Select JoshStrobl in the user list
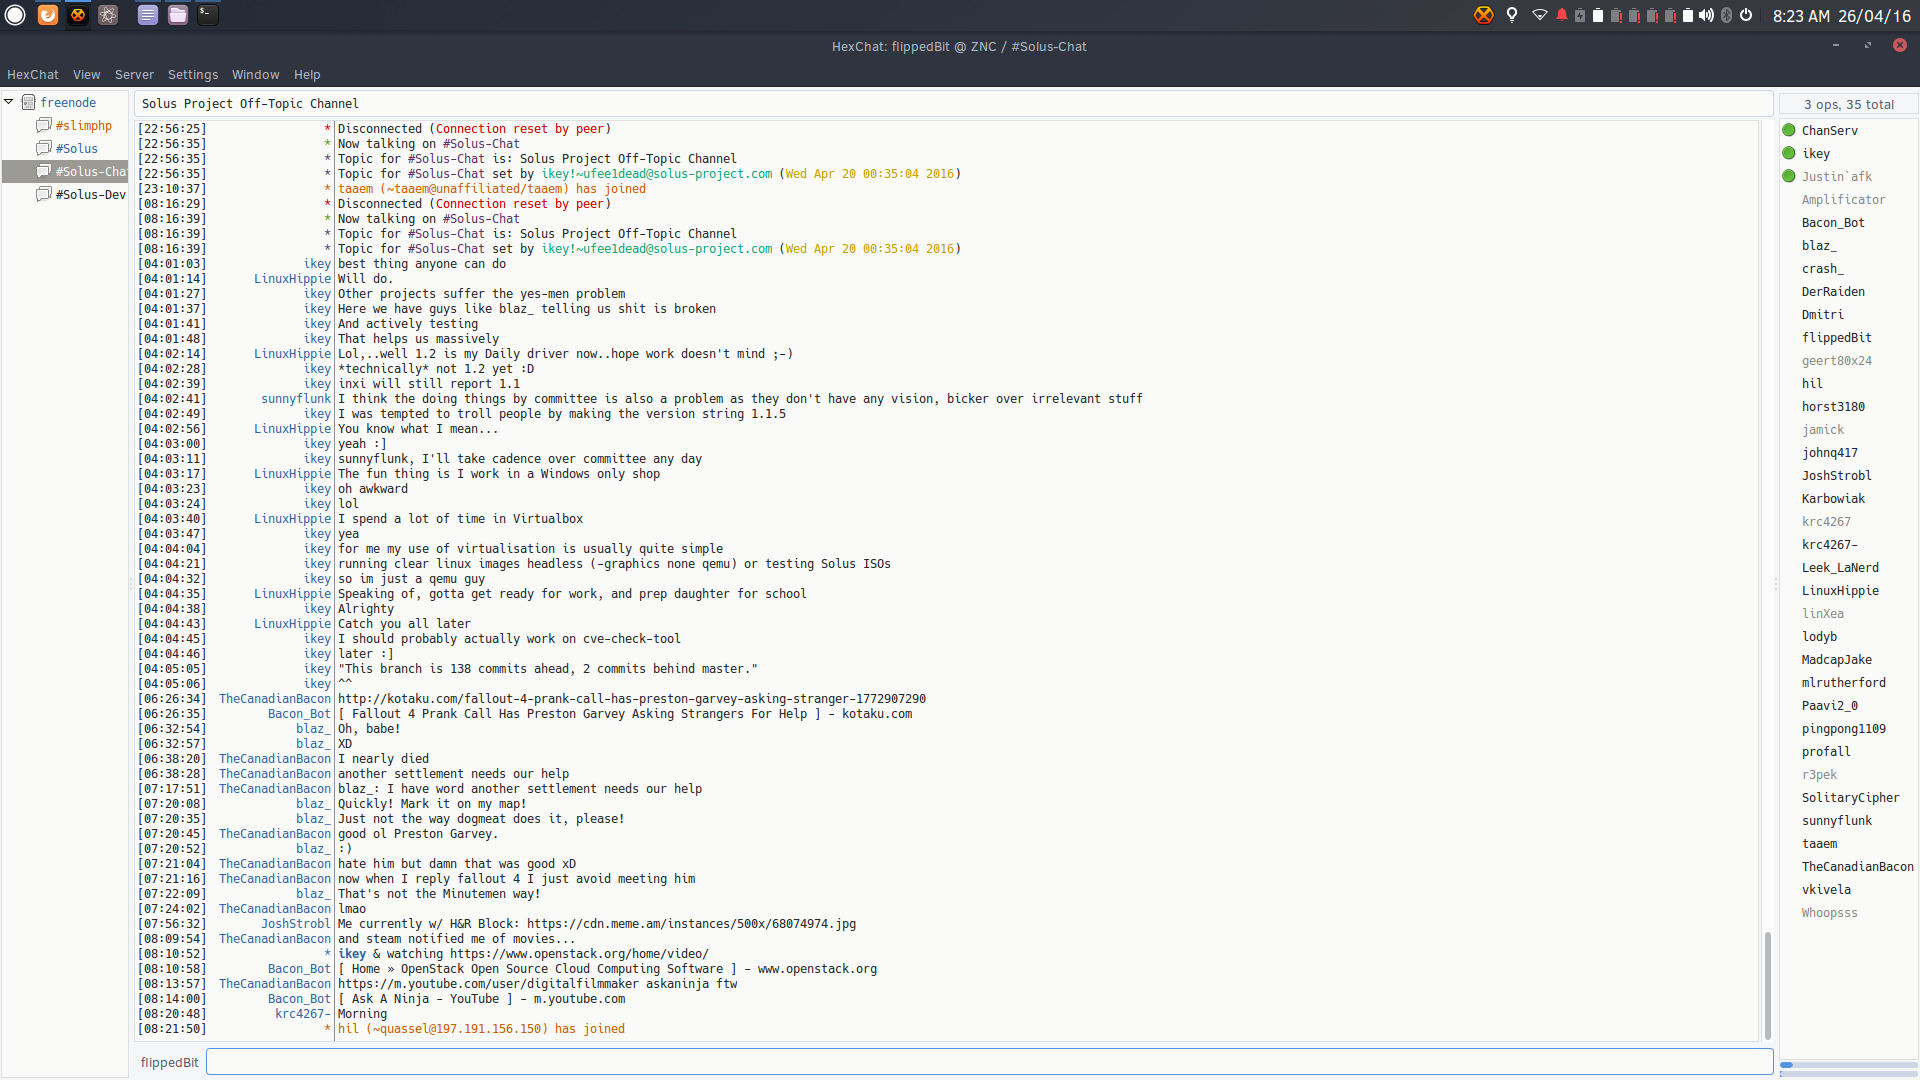The width and height of the screenshot is (1920, 1080). (1837, 475)
